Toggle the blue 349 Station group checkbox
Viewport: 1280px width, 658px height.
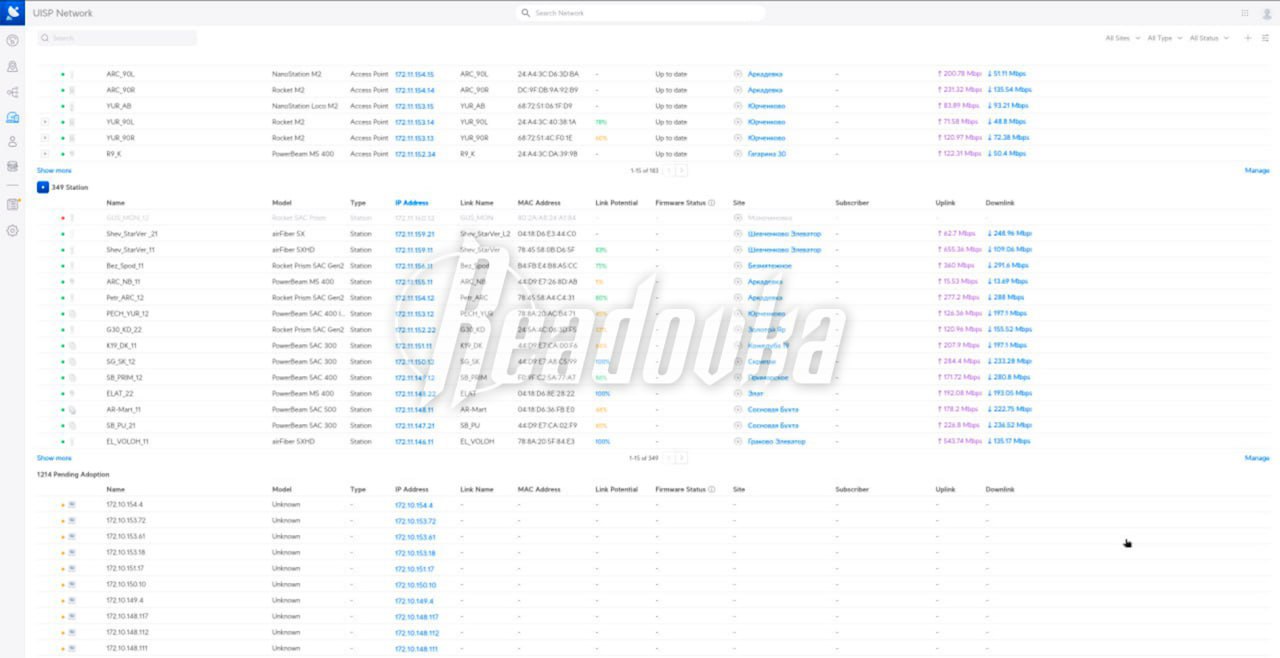(42, 187)
